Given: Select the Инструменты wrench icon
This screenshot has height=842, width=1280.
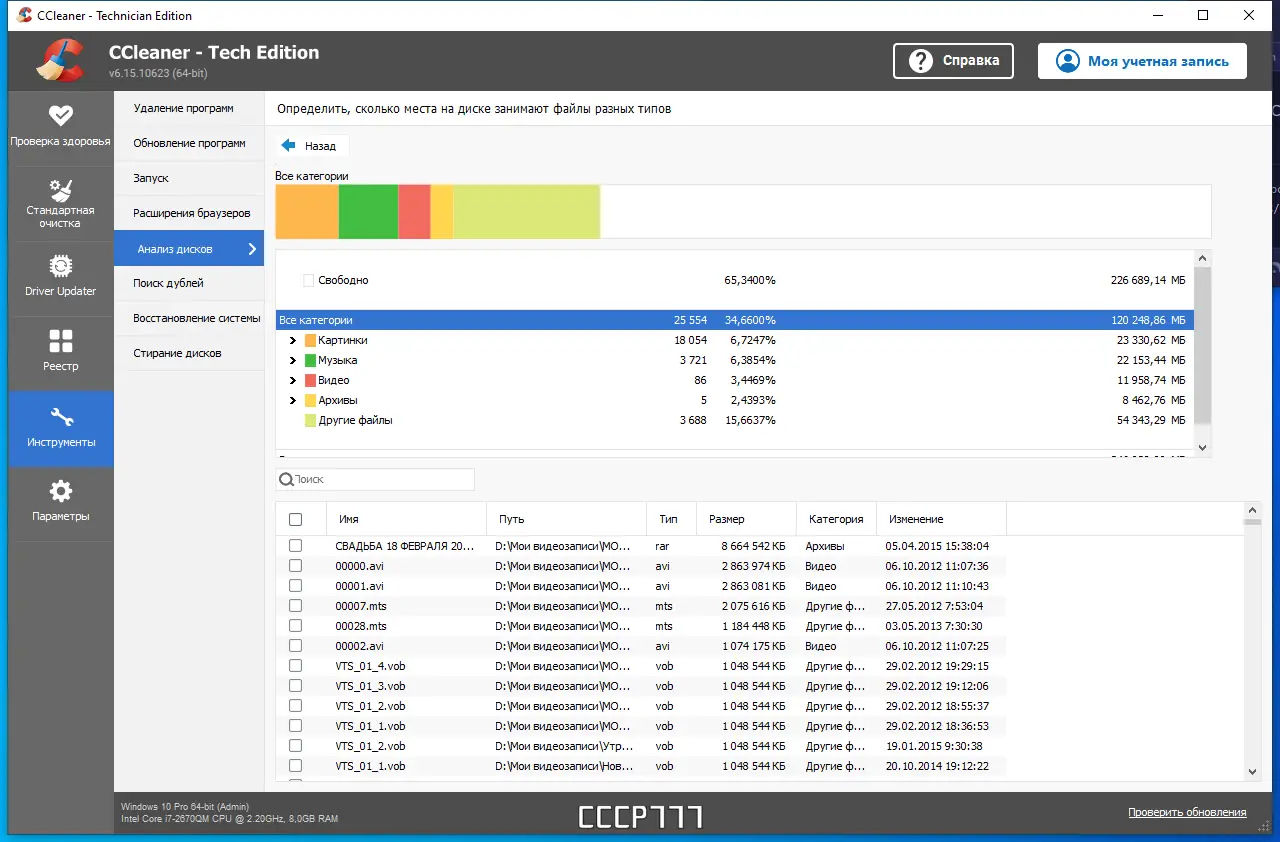Looking at the screenshot, I should click(x=61, y=417).
